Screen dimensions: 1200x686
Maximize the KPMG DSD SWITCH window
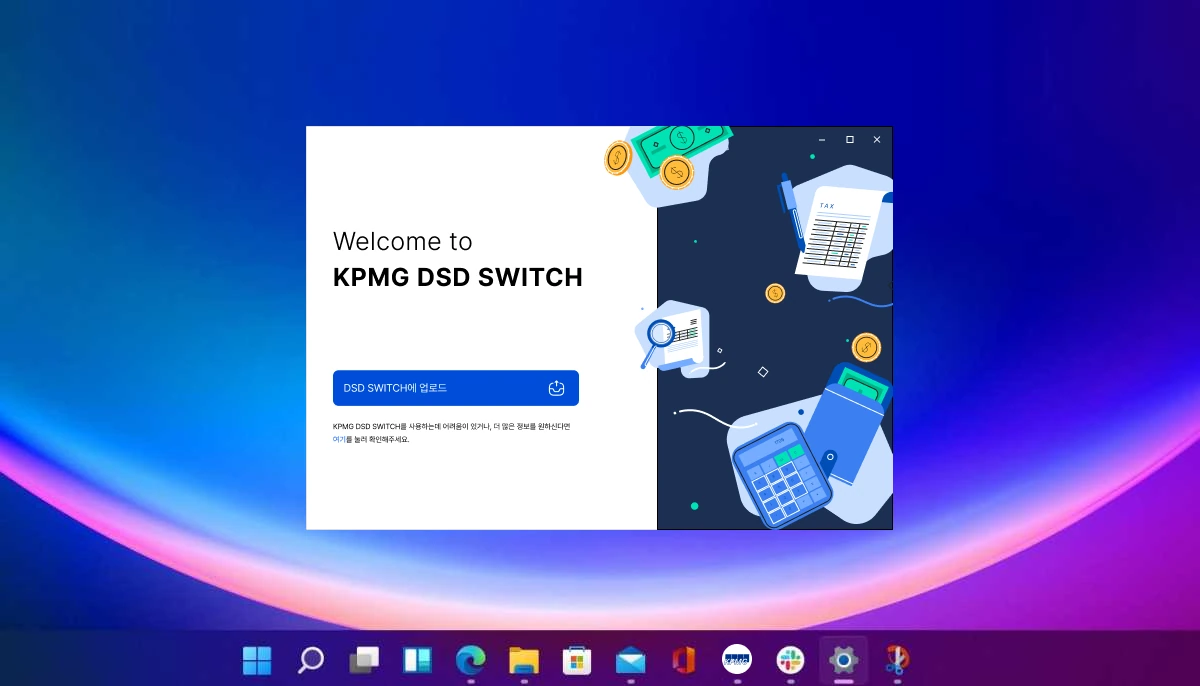click(x=850, y=140)
